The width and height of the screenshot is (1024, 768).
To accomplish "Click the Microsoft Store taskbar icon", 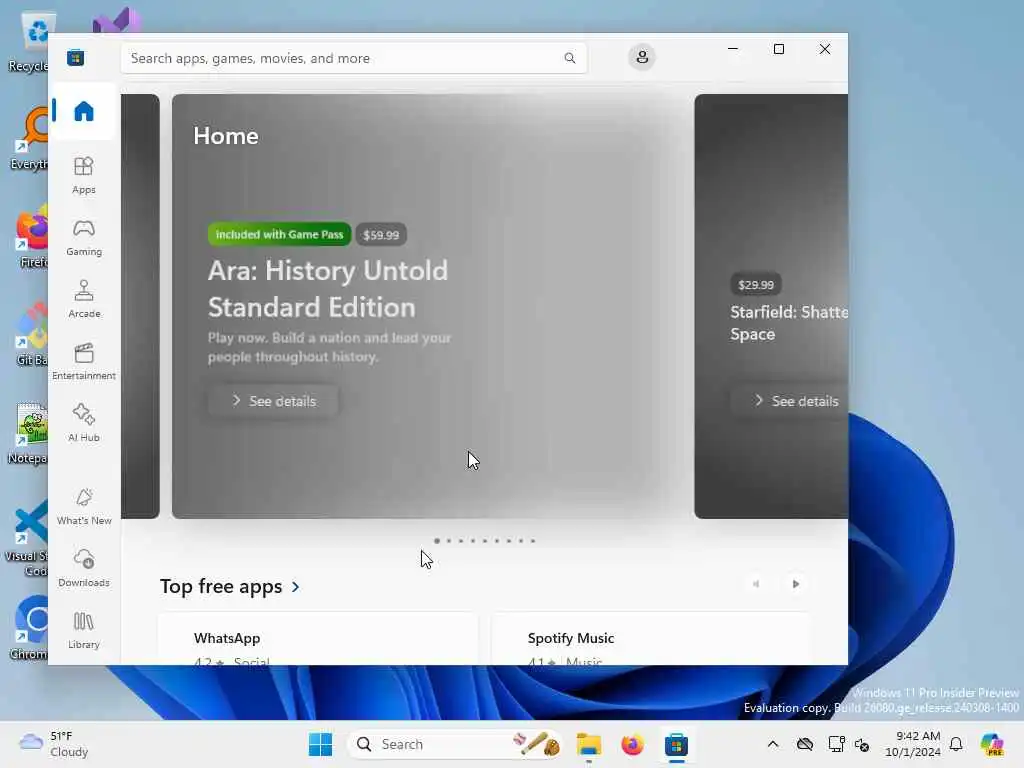I will (676, 744).
